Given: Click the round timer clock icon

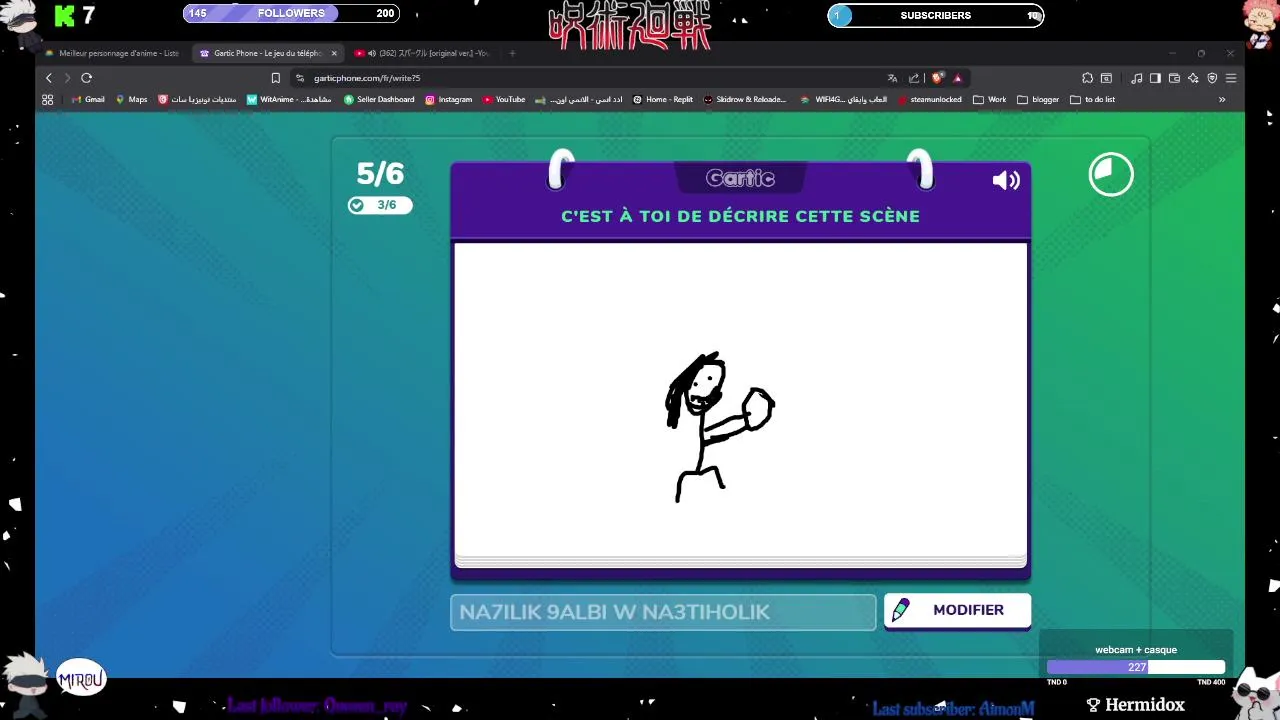Looking at the screenshot, I should pyautogui.click(x=1111, y=175).
